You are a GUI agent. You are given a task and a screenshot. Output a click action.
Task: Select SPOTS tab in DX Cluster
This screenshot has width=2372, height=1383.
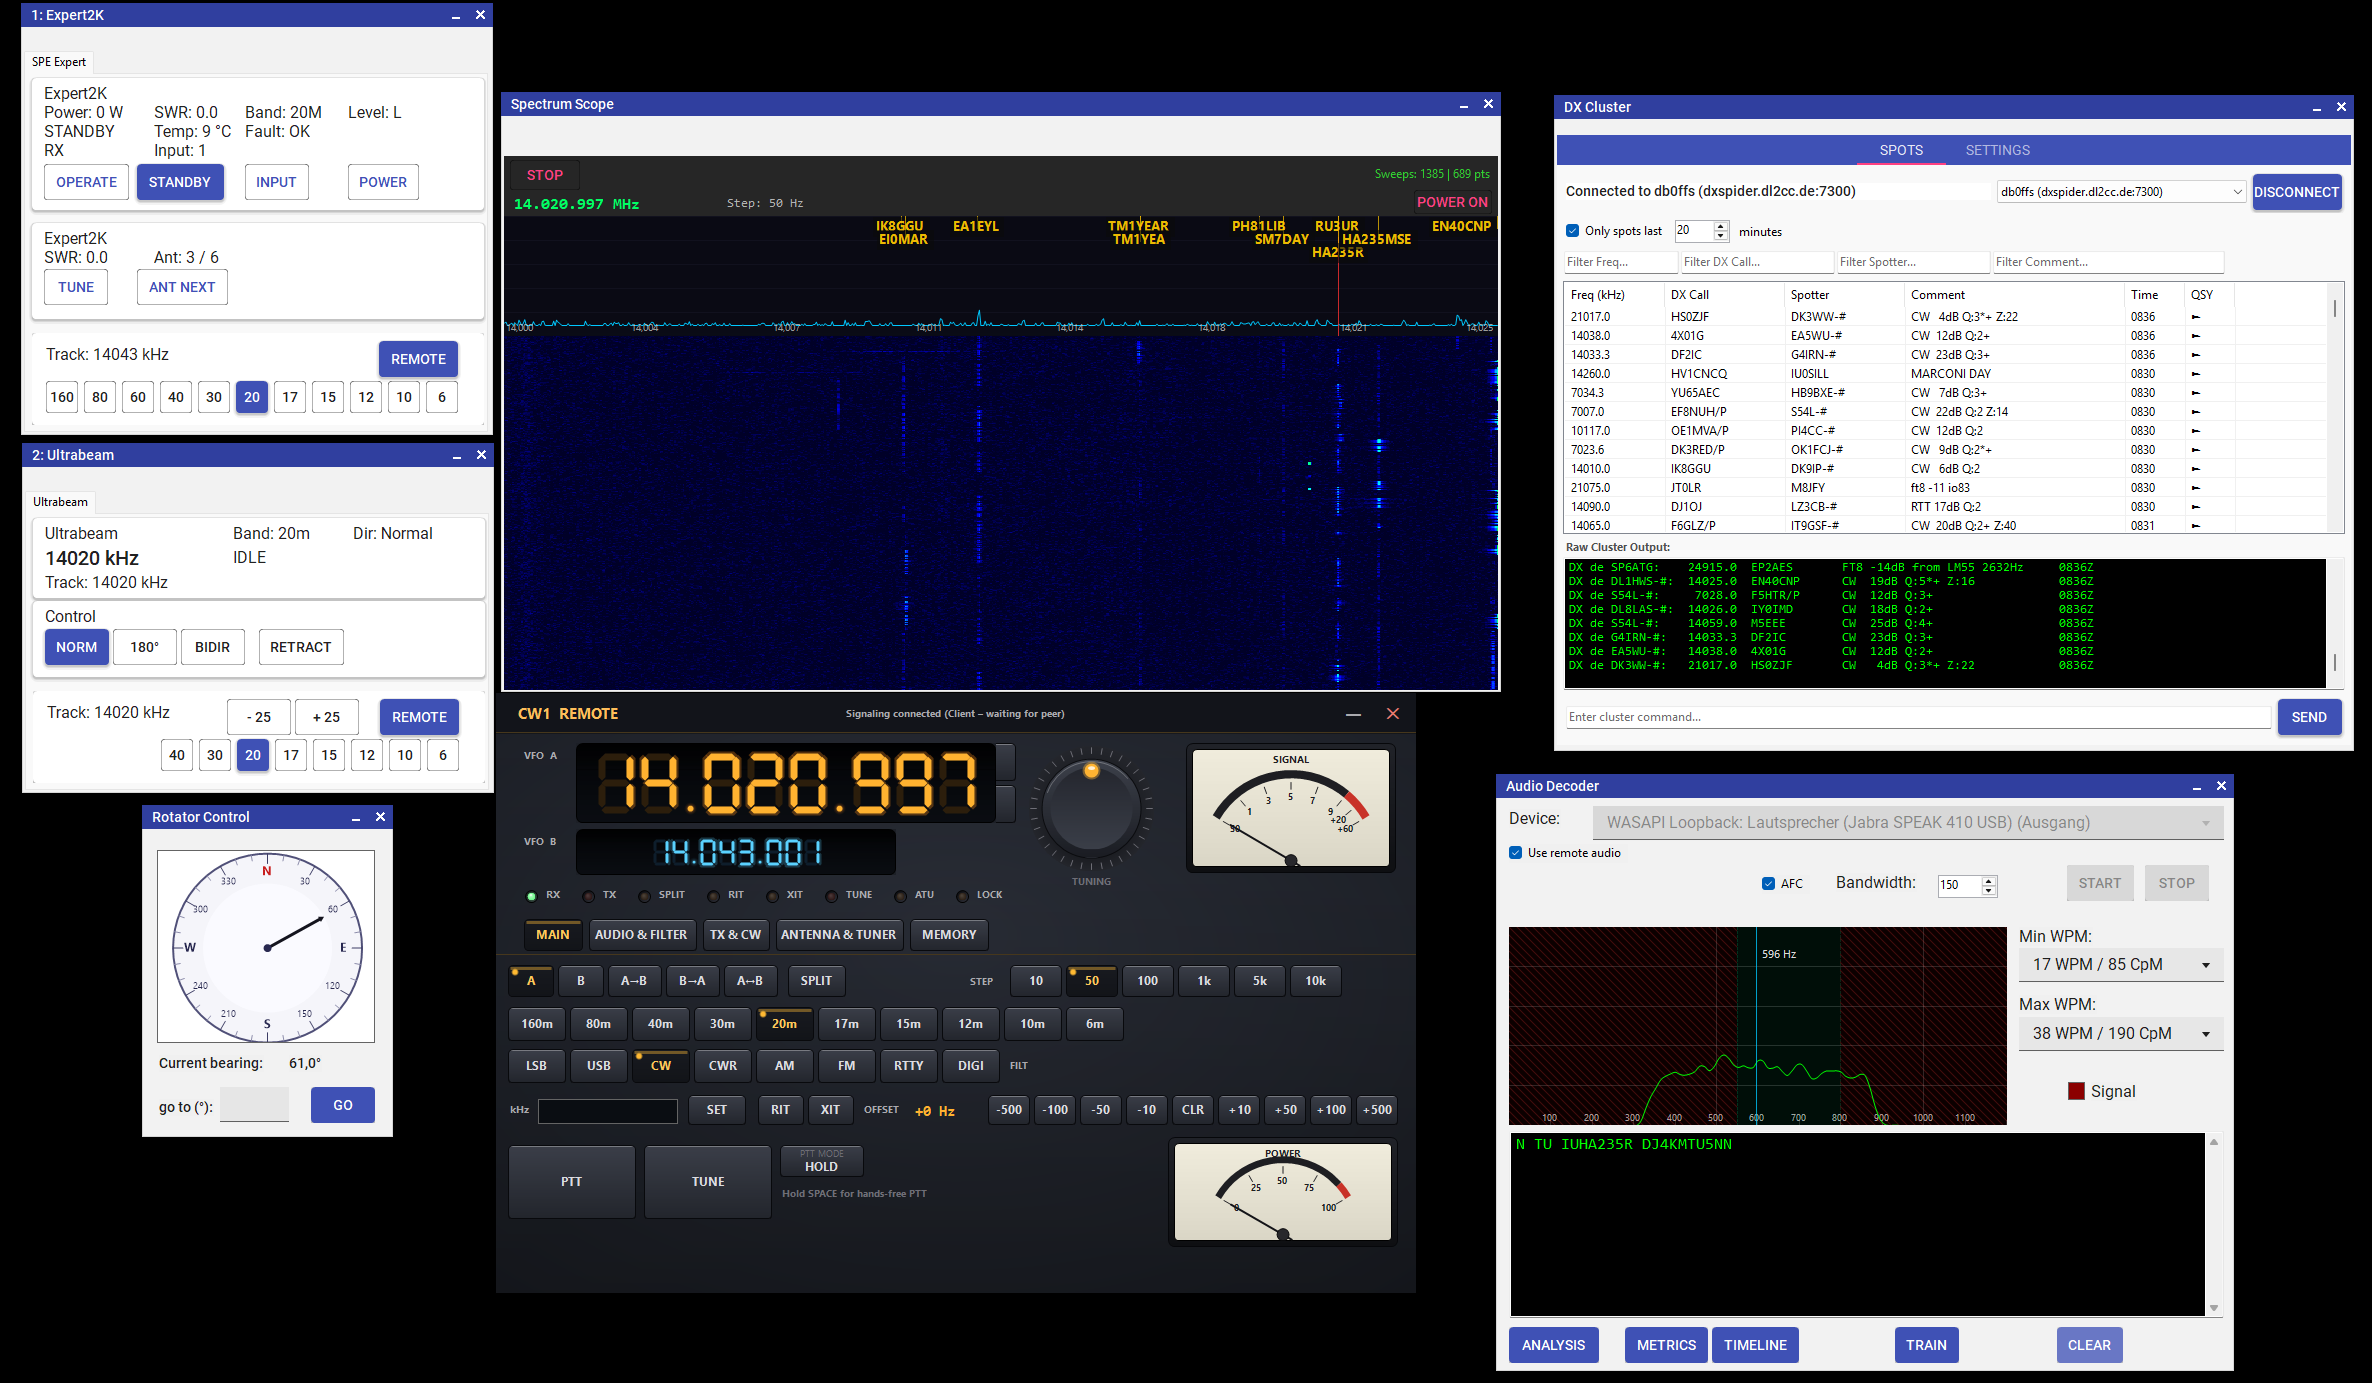point(1900,151)
